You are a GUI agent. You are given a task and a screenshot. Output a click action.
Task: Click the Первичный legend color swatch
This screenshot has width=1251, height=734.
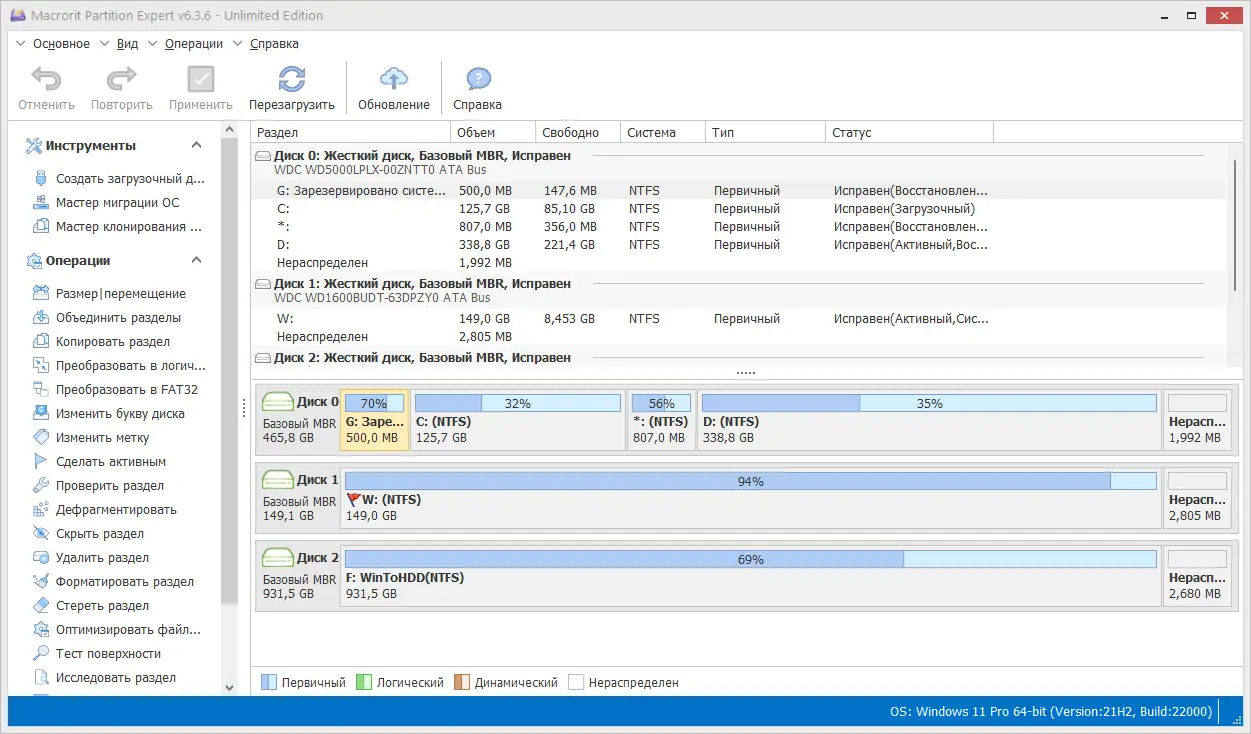click(269, 683)
